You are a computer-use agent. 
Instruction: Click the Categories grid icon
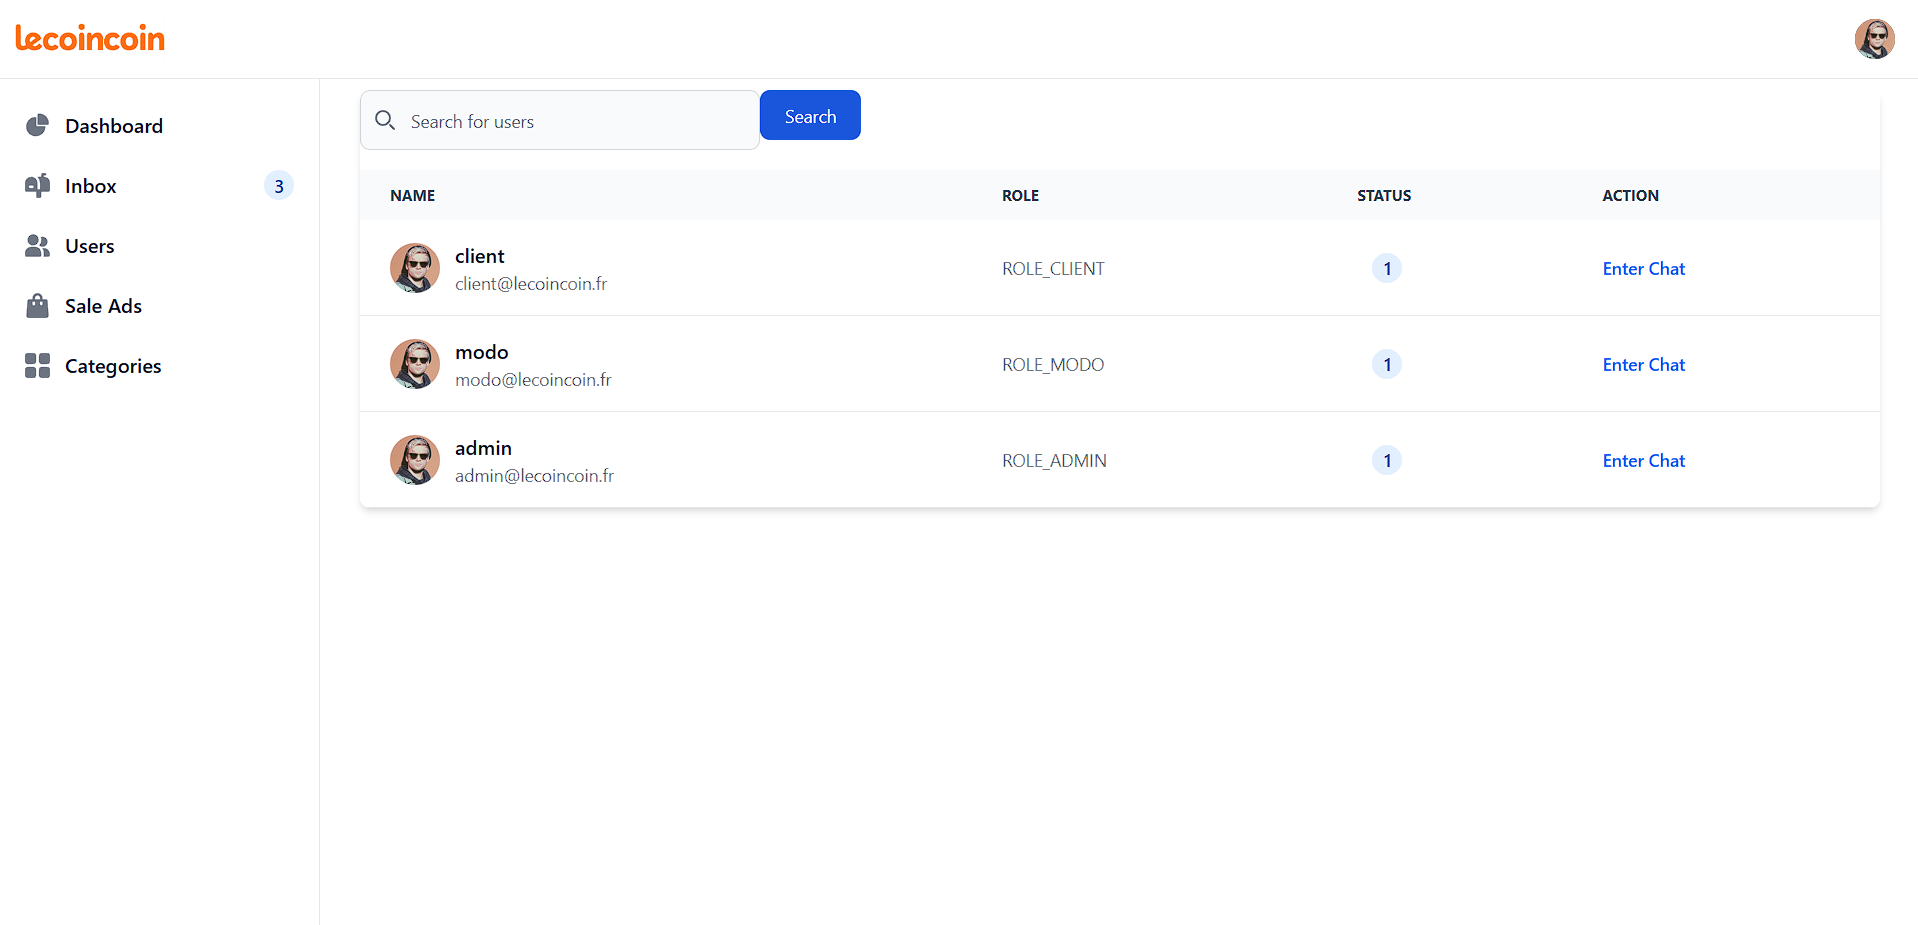point(37,366)
